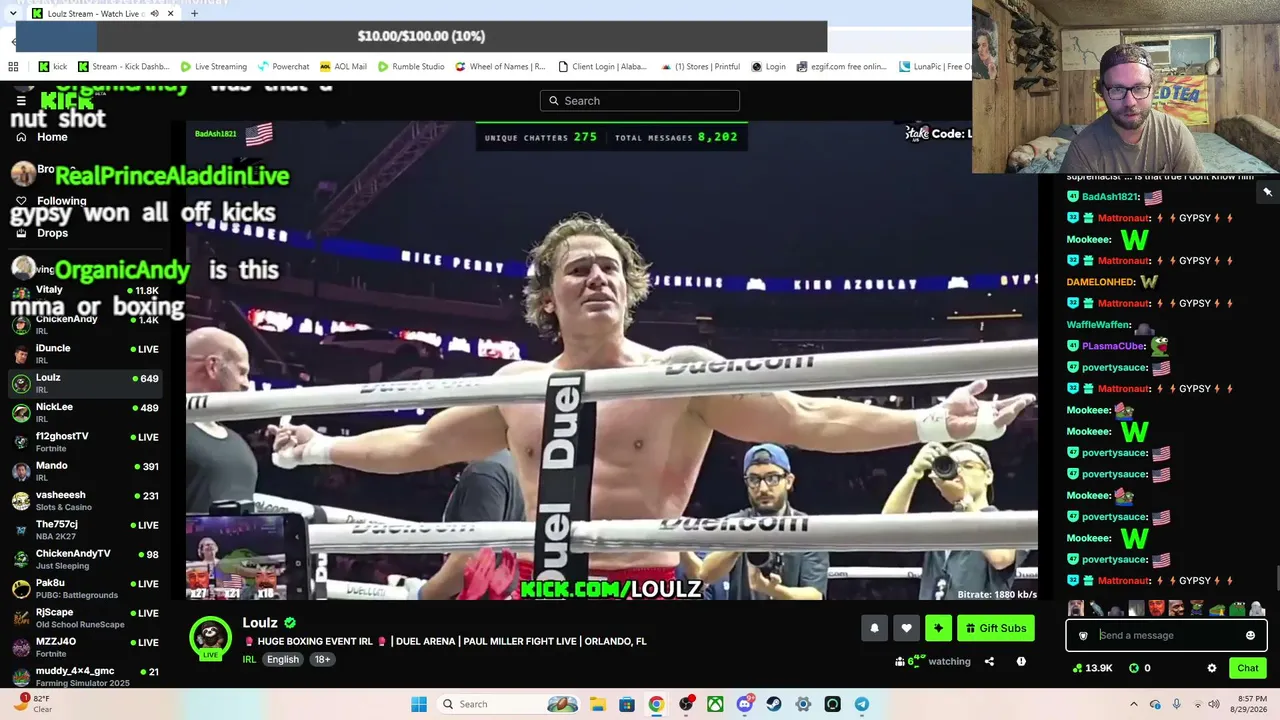Open RjScape channel in sidebar
This screenshot has height=720, width=1280.
pos(86,618)
